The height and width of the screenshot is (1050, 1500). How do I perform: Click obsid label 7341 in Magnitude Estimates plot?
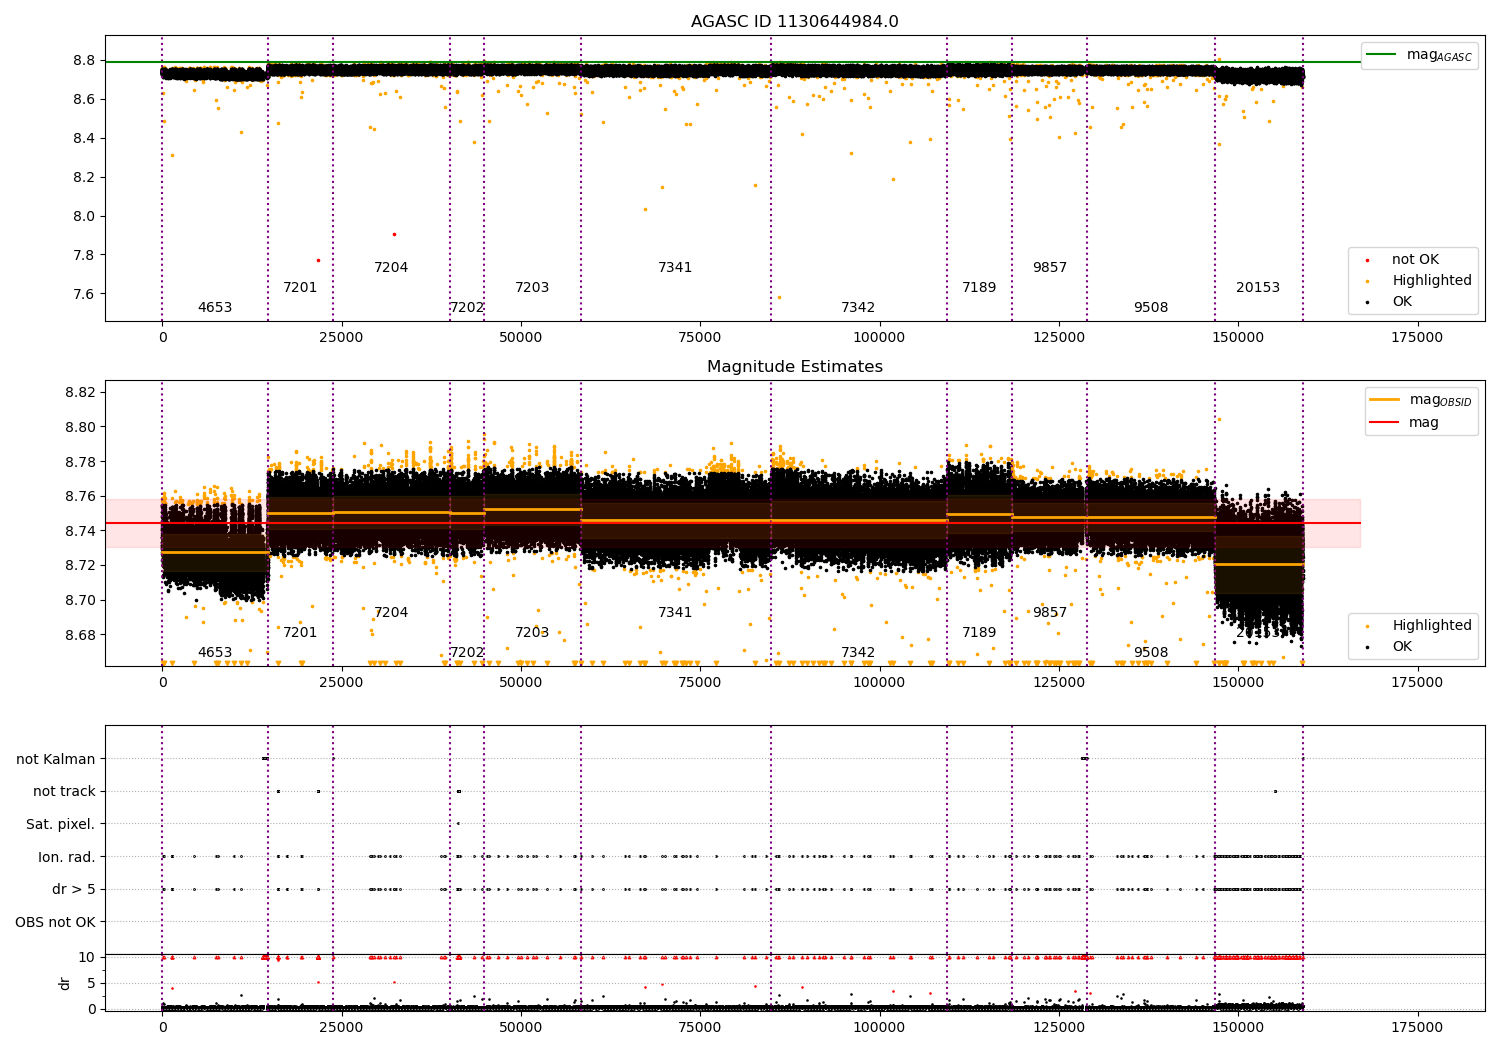pyautogui.click(x=675, y=613)
